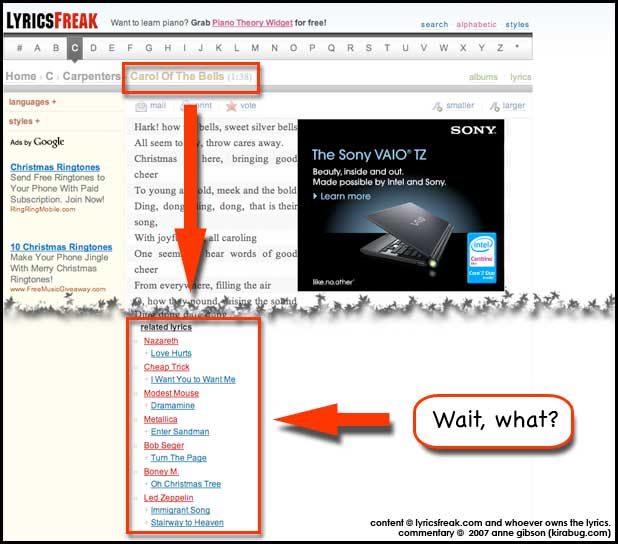618x544 pixels.
Task: Open the Led Zeppelin artist link
Action: [x=168, y=498]
